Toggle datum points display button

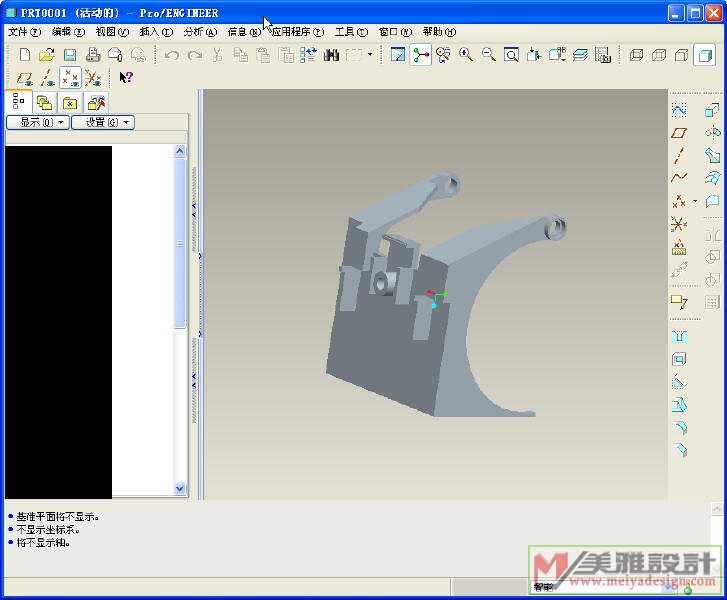[70, 78]
